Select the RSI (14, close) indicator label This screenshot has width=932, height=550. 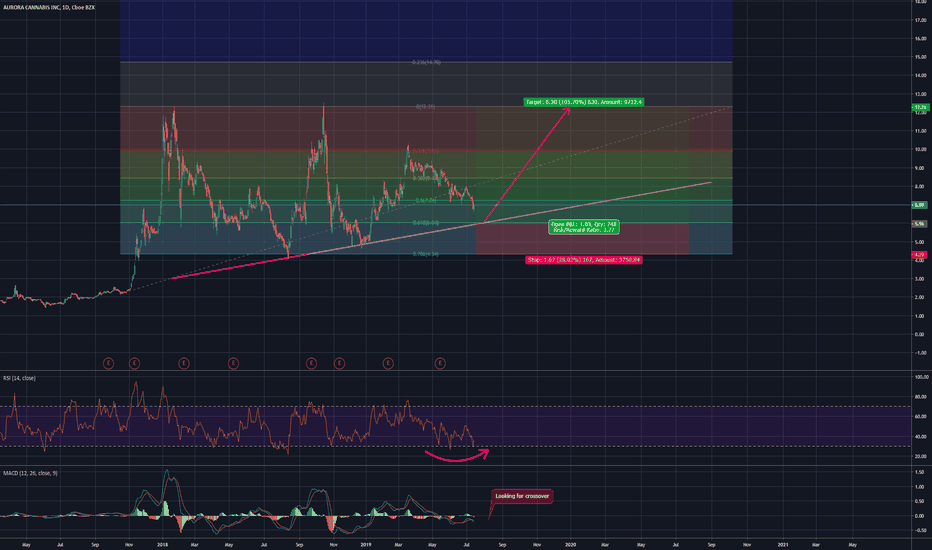[19, 378]
